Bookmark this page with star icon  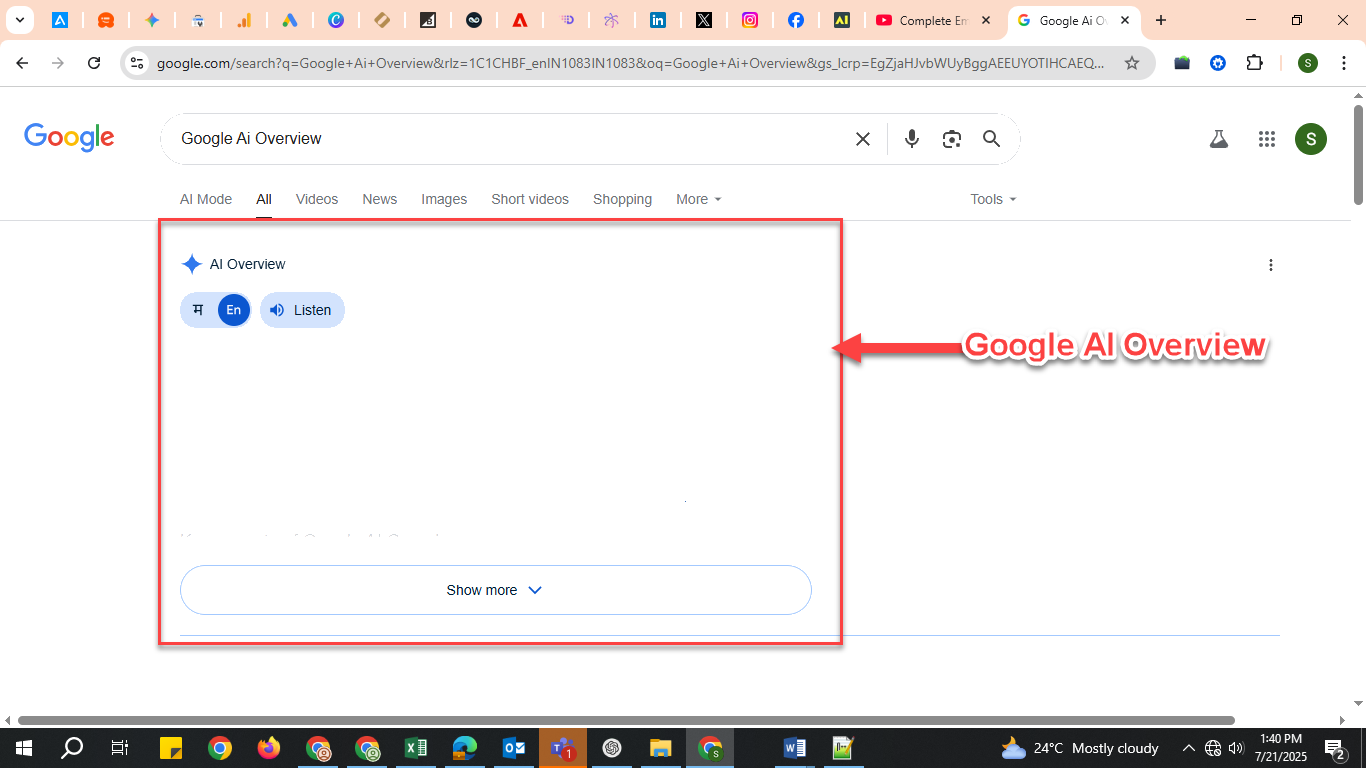click(x=1132, y=63)
